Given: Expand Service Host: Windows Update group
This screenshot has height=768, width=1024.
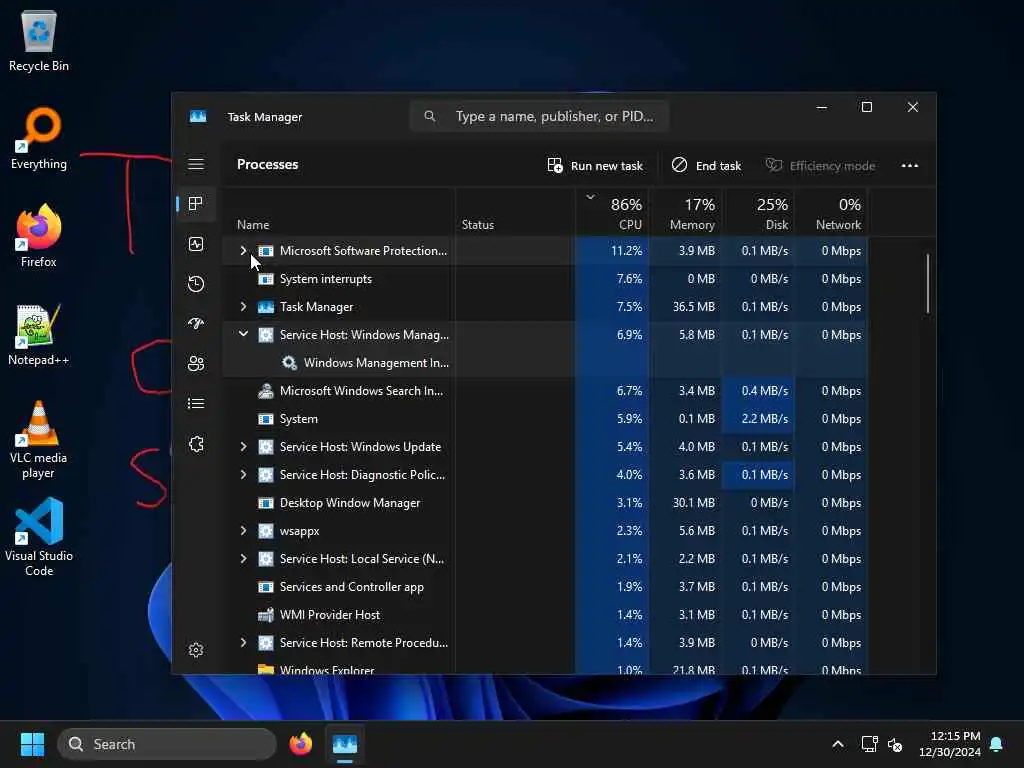Looking at the screenshot, I should click(243, 447).
